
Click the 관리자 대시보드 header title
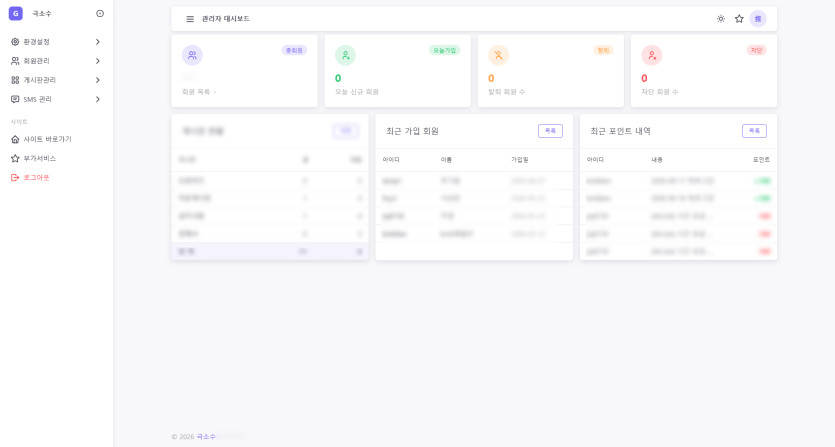tap(225, 19)
